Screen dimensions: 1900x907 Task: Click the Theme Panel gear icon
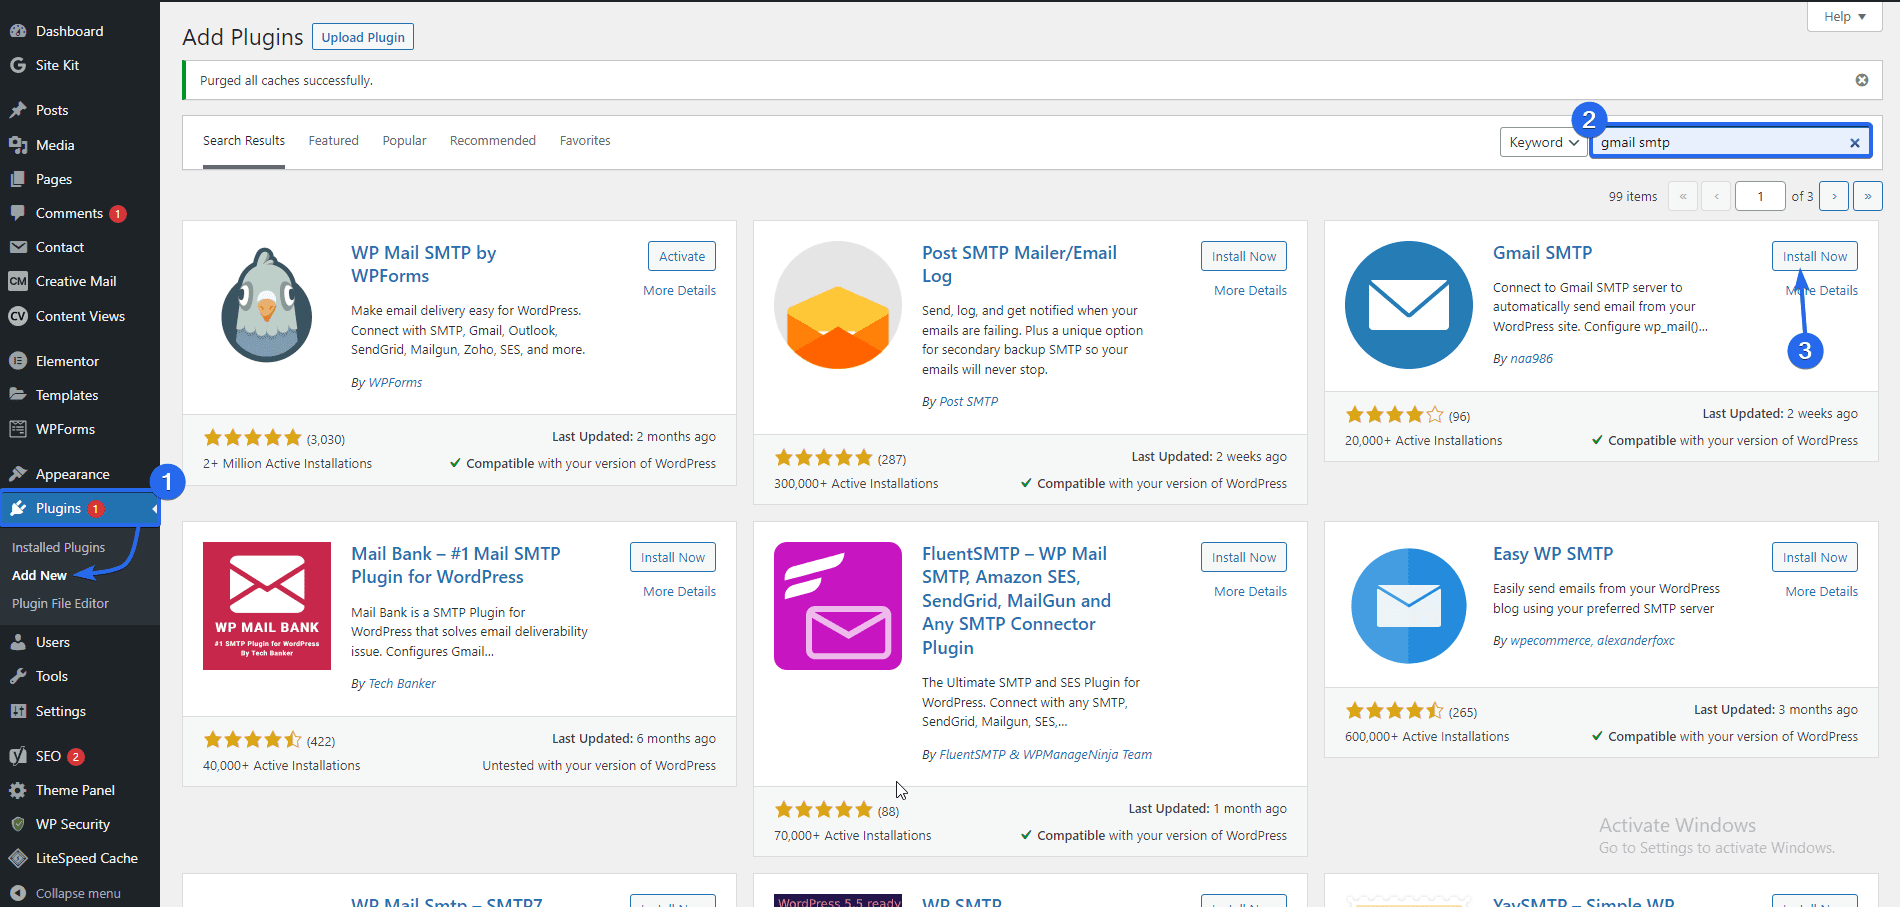[18, 790]
